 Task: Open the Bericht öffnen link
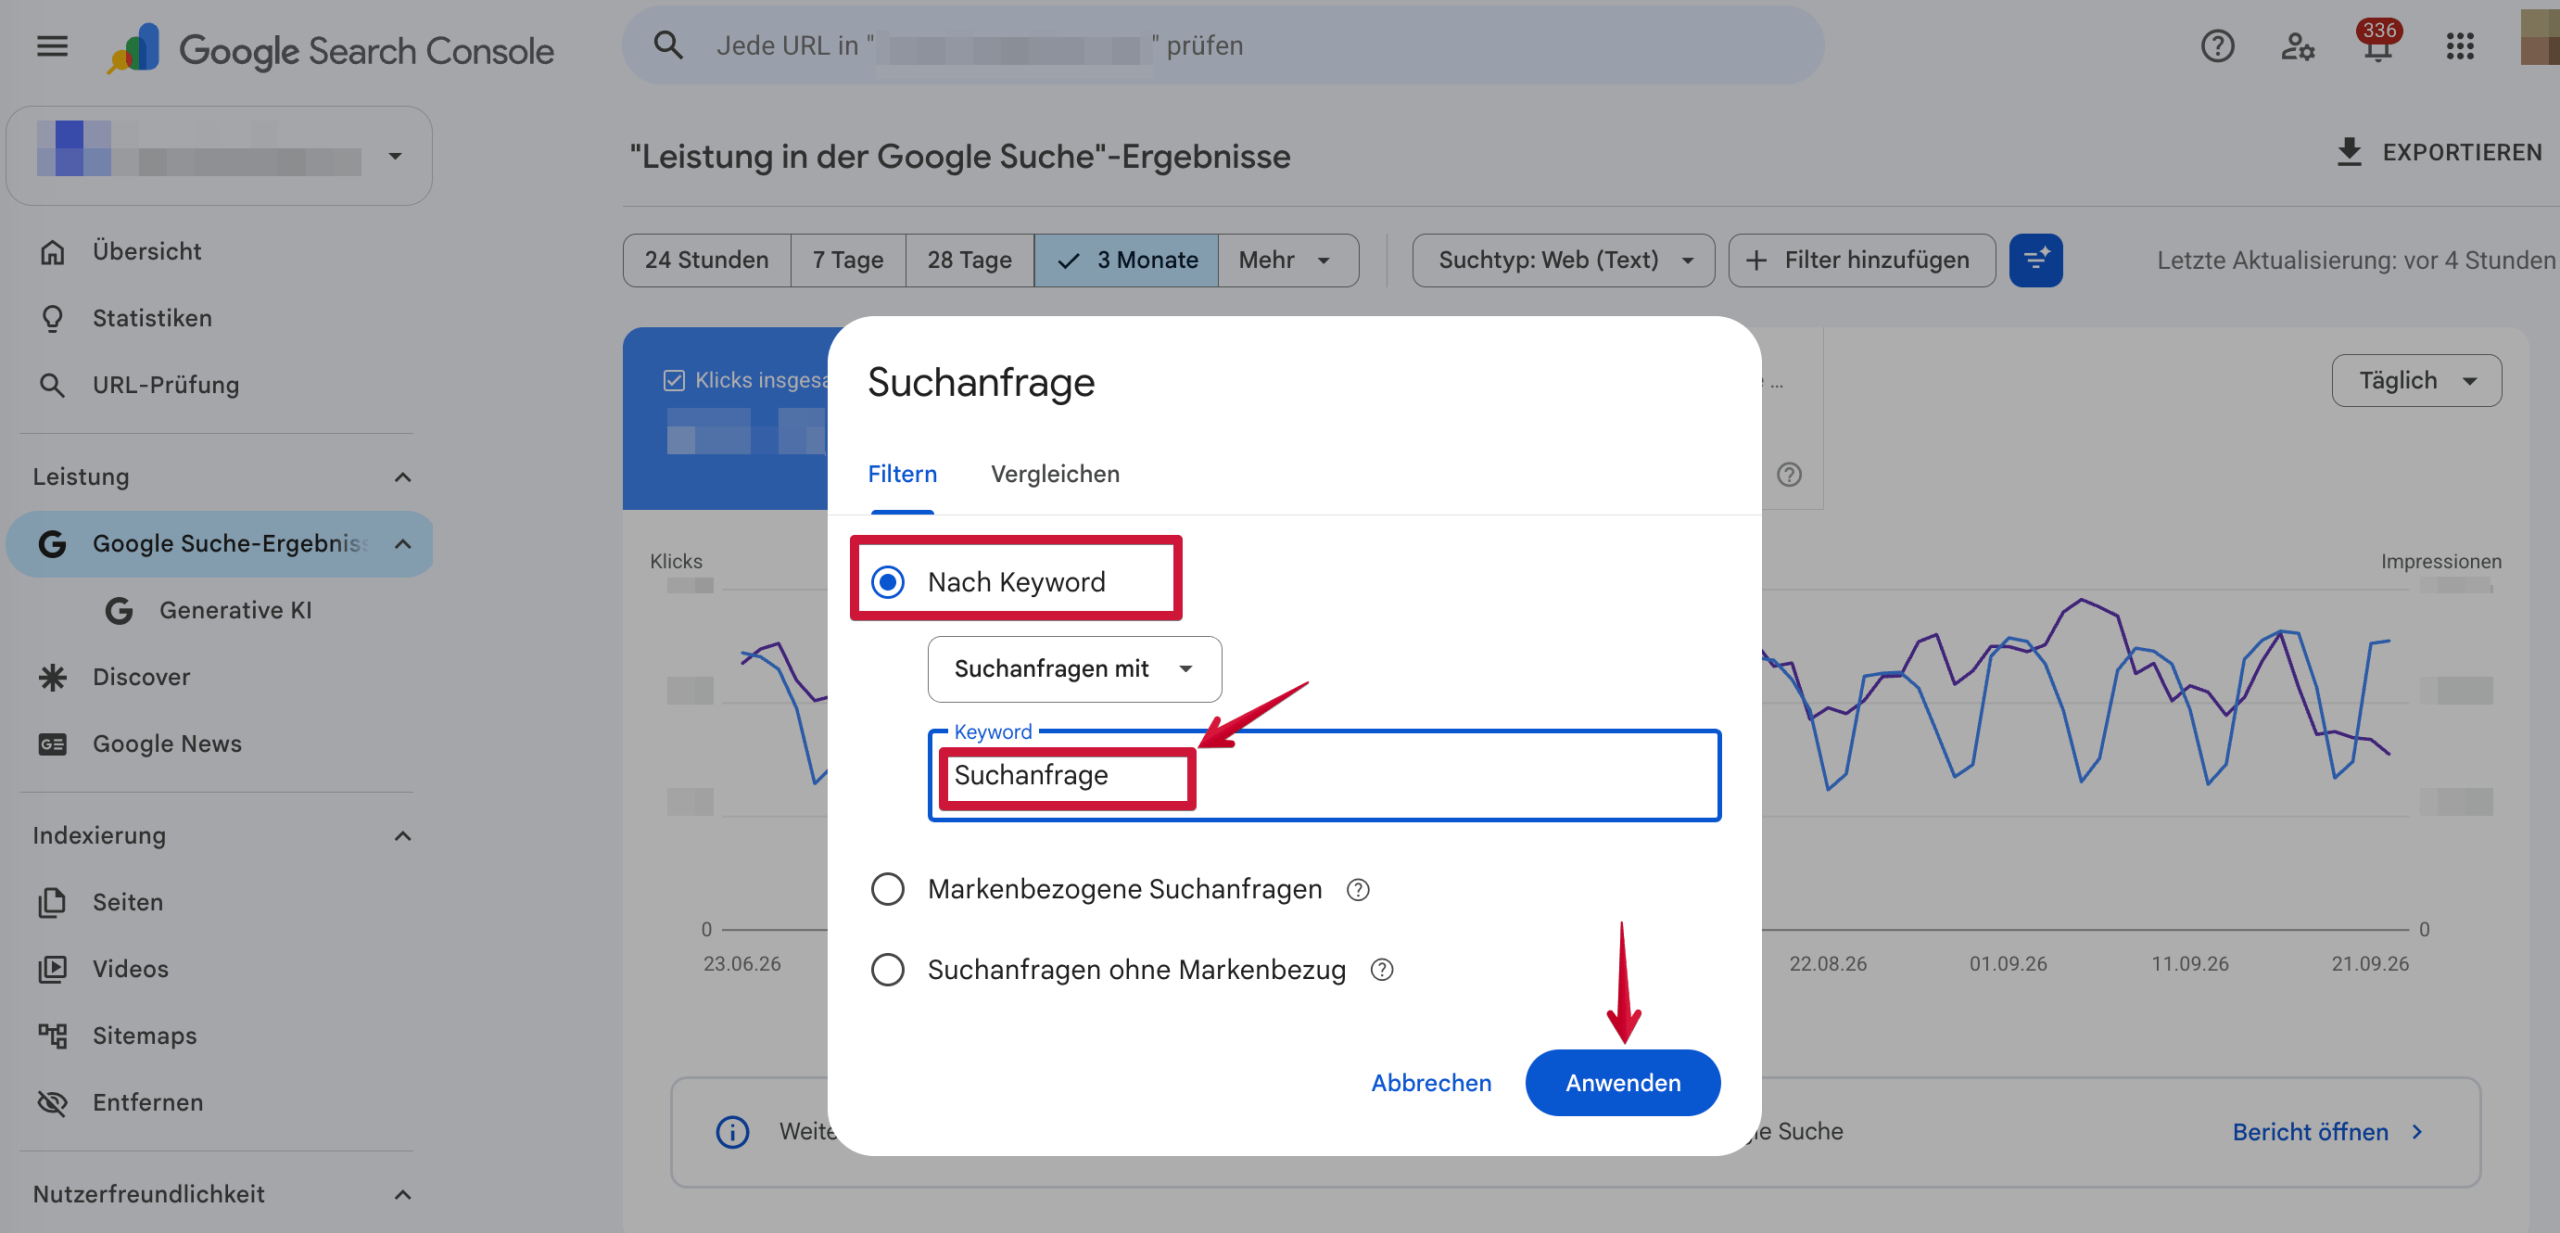[2327, 1132]
